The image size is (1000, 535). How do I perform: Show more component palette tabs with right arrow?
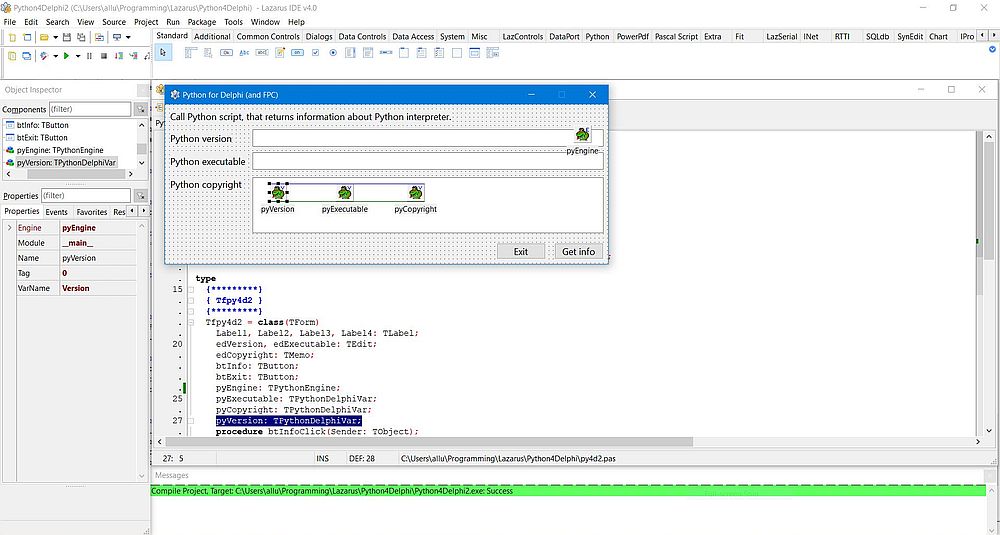click(x=994, y=36)
